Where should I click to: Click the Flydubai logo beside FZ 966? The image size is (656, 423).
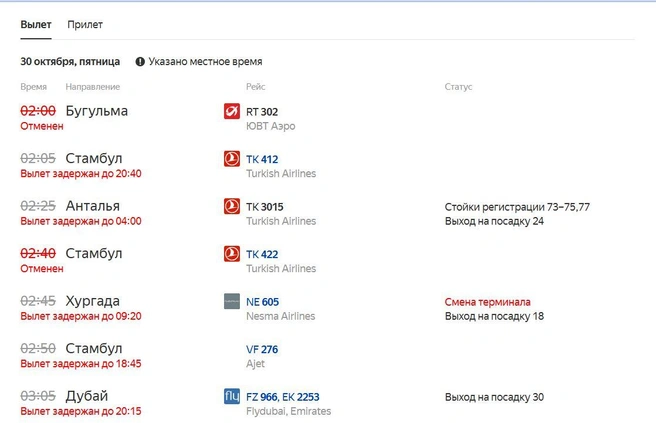(232, 396)
